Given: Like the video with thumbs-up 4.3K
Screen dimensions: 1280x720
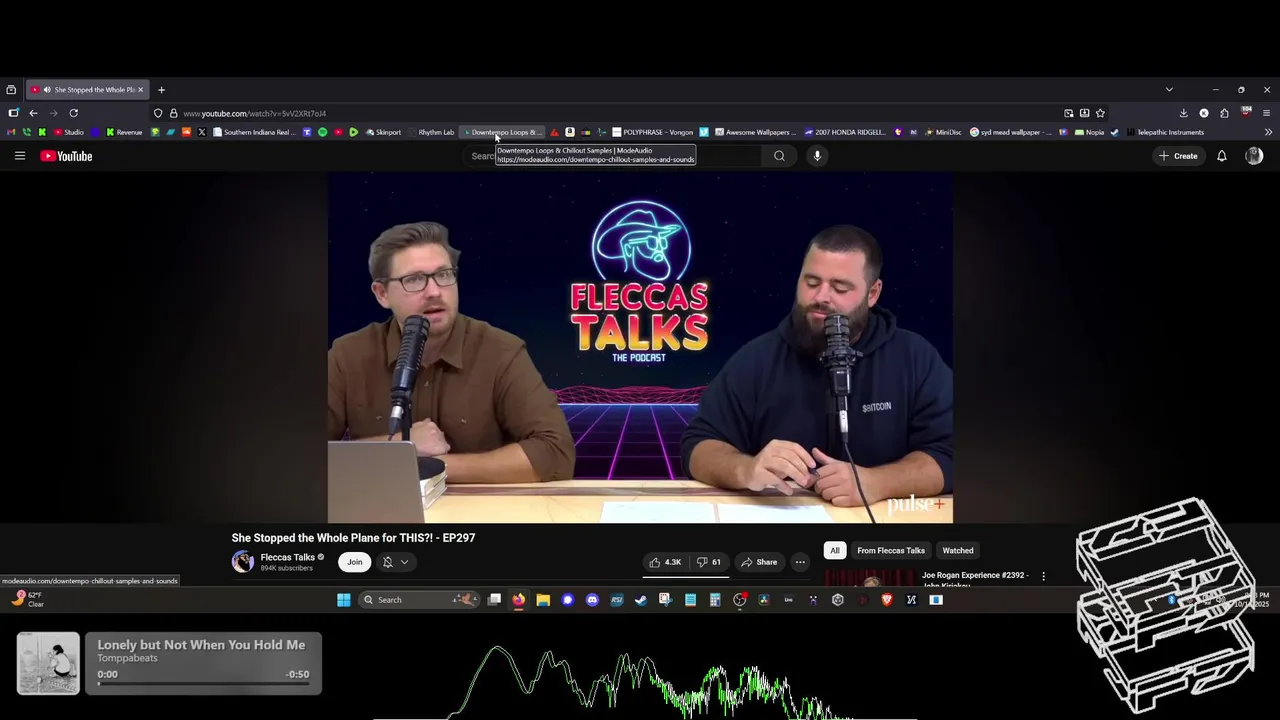Looking at the screenshot, I should (665, 562).
